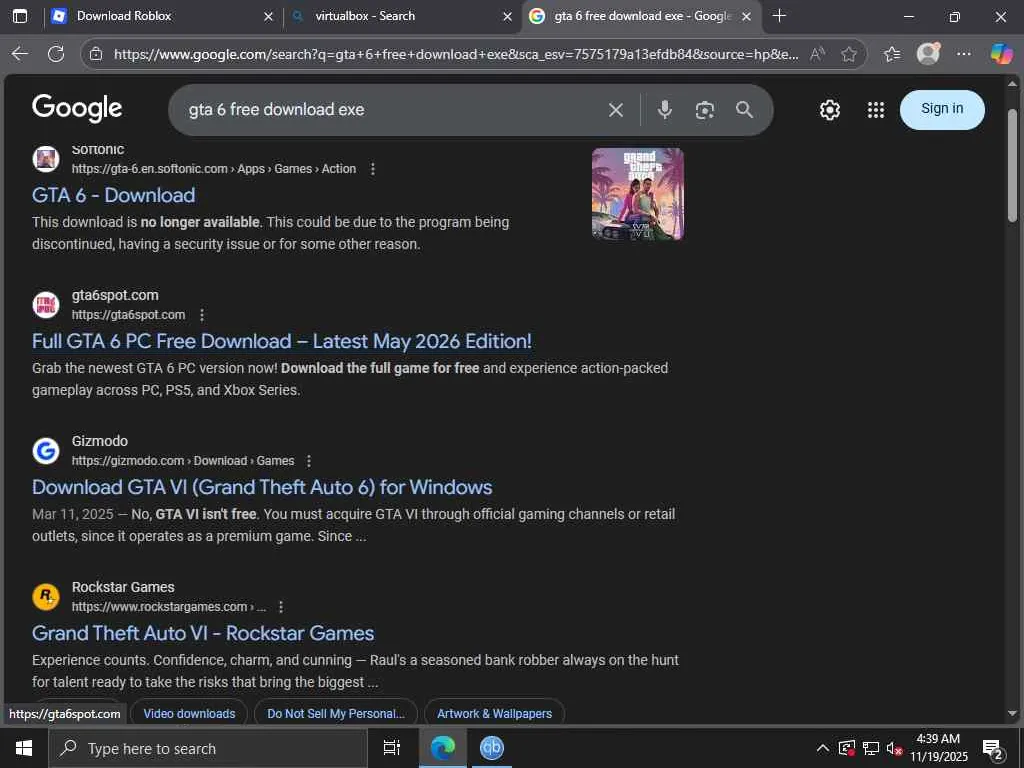1024x768 pixels.
Task: Refresh the current page
Action: coord(56,54)
